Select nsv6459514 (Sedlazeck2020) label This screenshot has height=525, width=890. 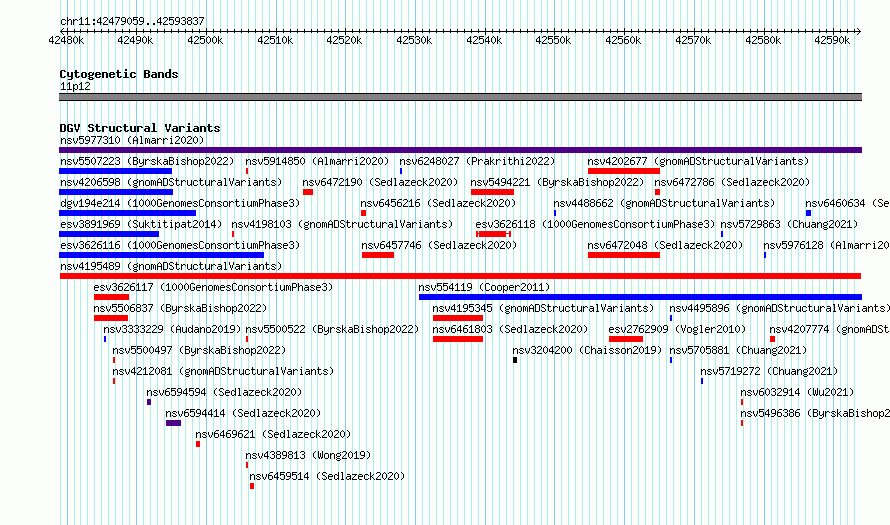[328, 476]
